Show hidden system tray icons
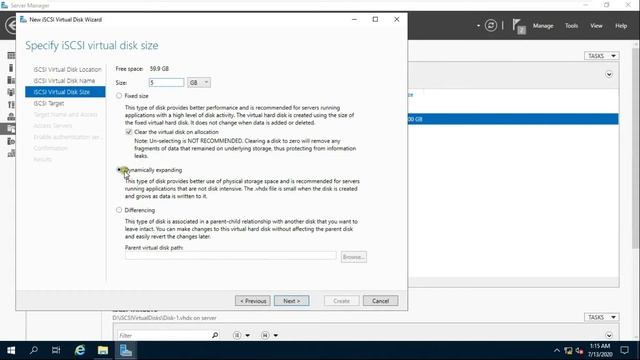640x360 pixels. point(557,351)
